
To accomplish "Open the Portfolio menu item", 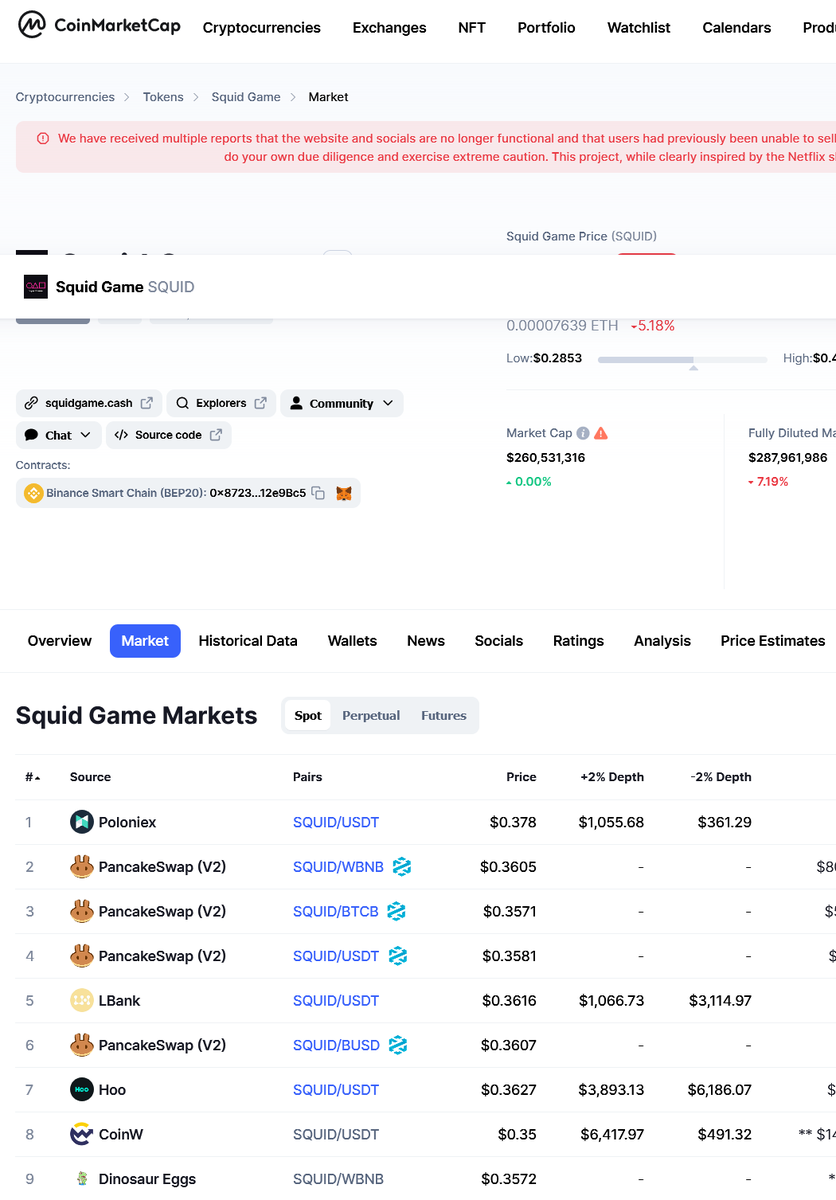I will pyautogui.click(x=546, y=27).
